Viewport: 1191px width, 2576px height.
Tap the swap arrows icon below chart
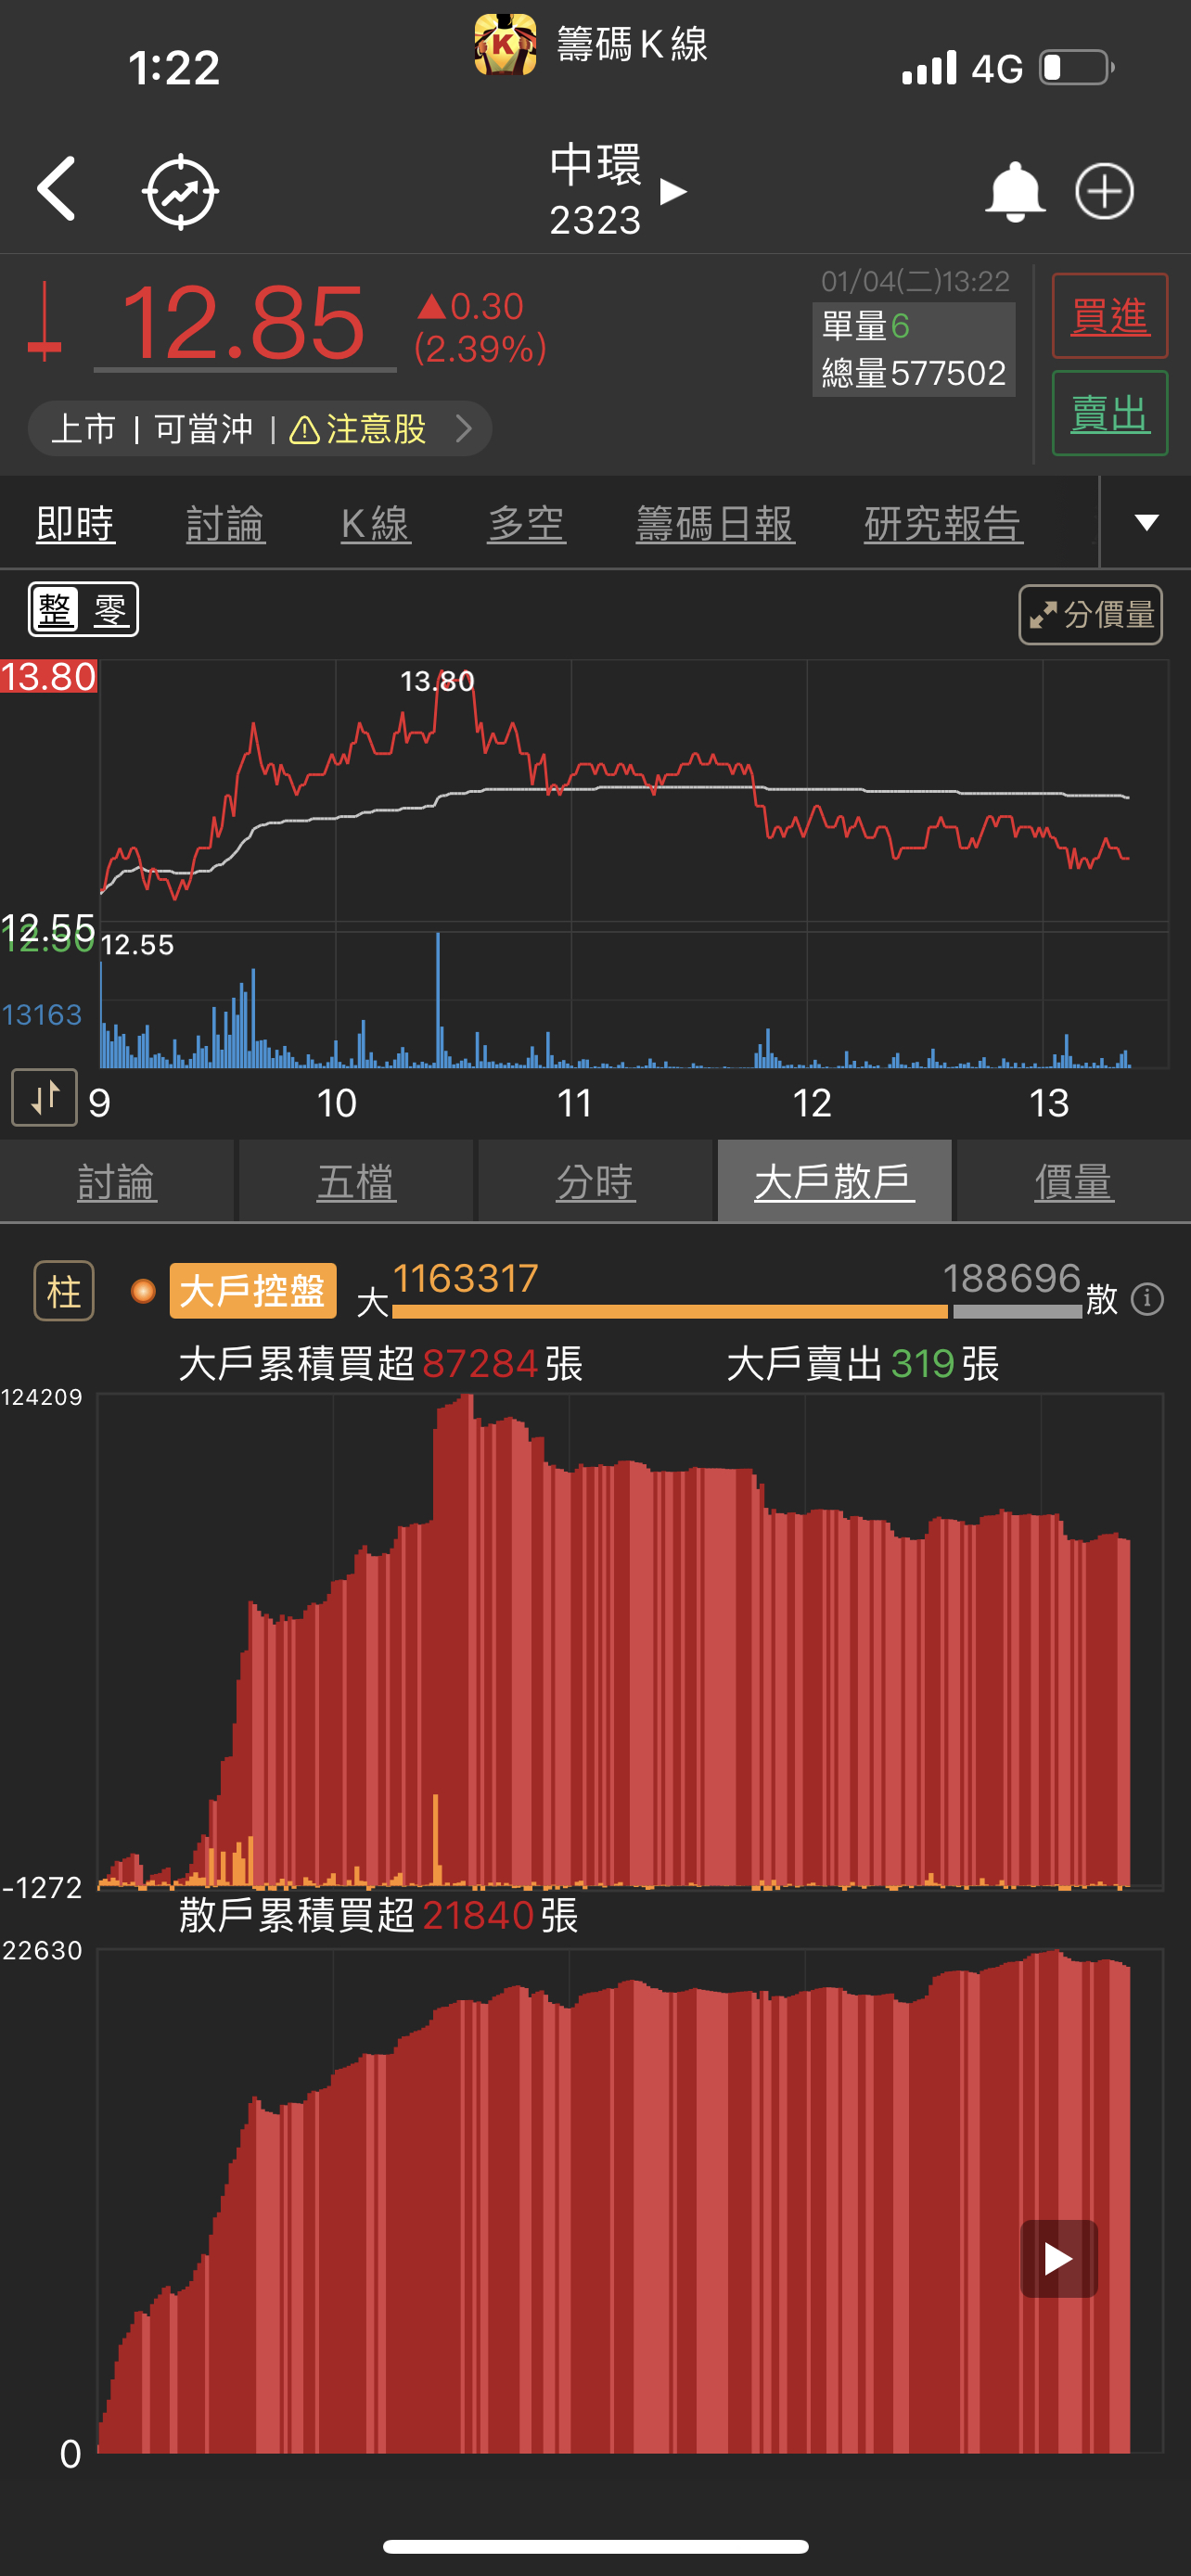coord(44,1098)
